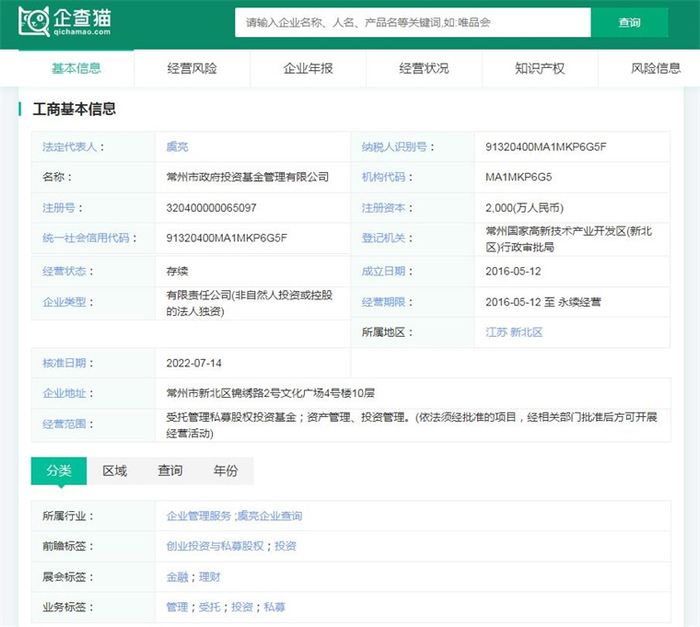Open the 知识产权 tab
This screenshot has width=700, height=627.
click(540, 69)
